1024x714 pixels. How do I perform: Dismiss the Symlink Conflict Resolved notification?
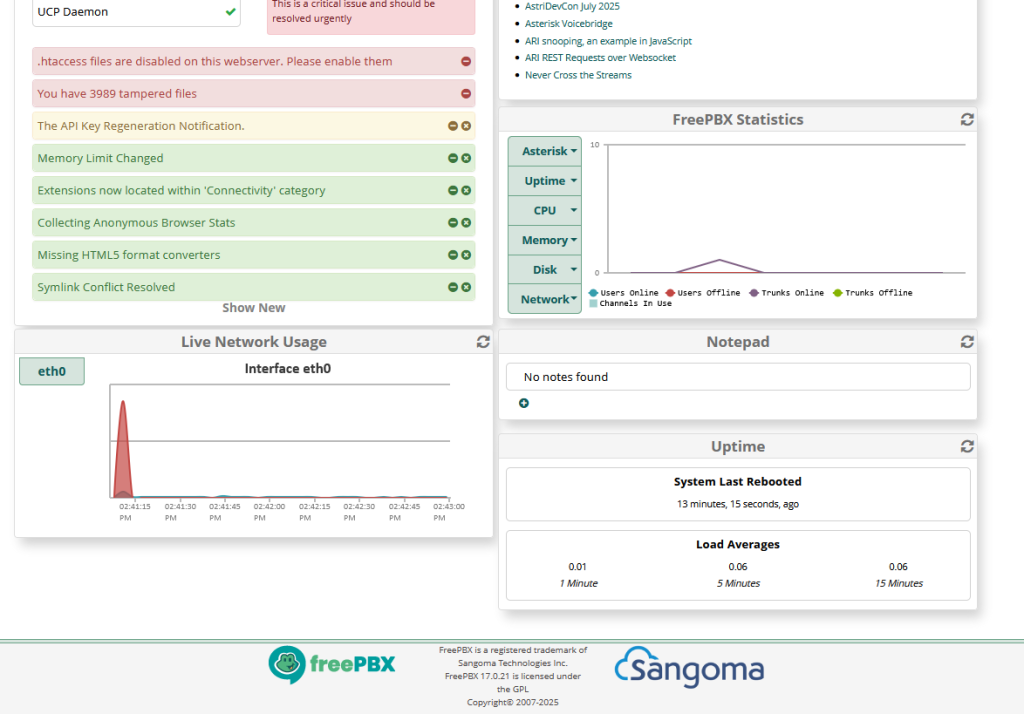pyautogui.click(x=466, y=287)
